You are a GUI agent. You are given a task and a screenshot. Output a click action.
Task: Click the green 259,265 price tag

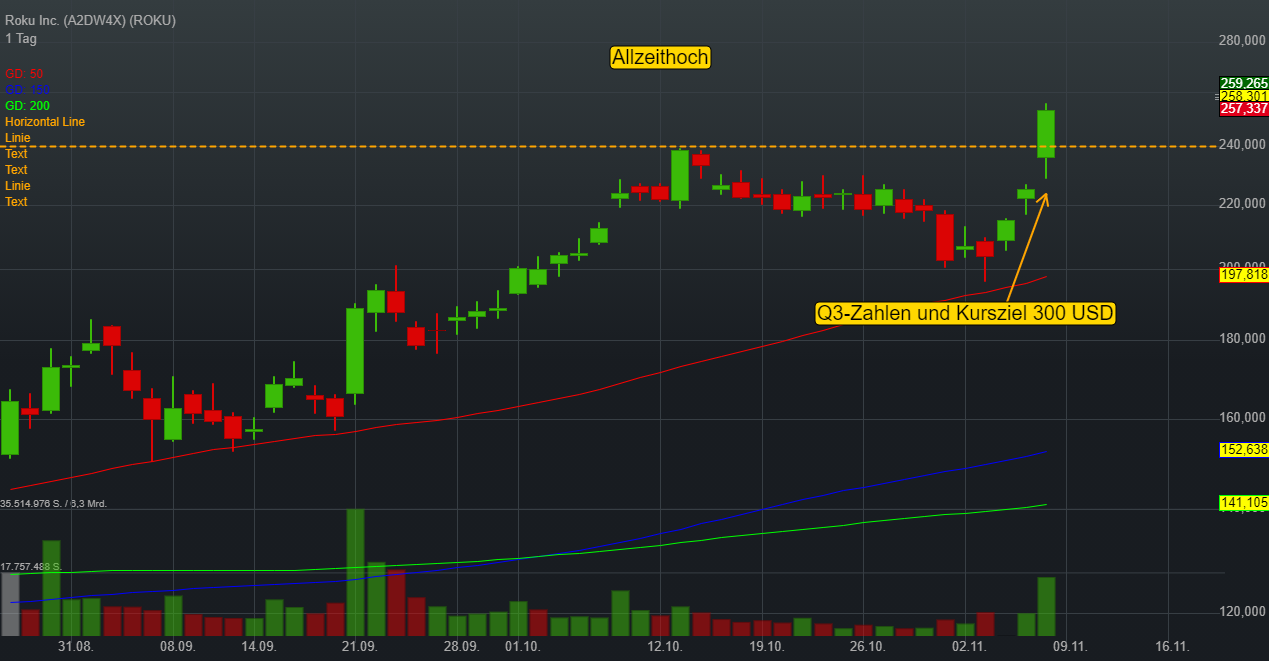[1244, 83]
